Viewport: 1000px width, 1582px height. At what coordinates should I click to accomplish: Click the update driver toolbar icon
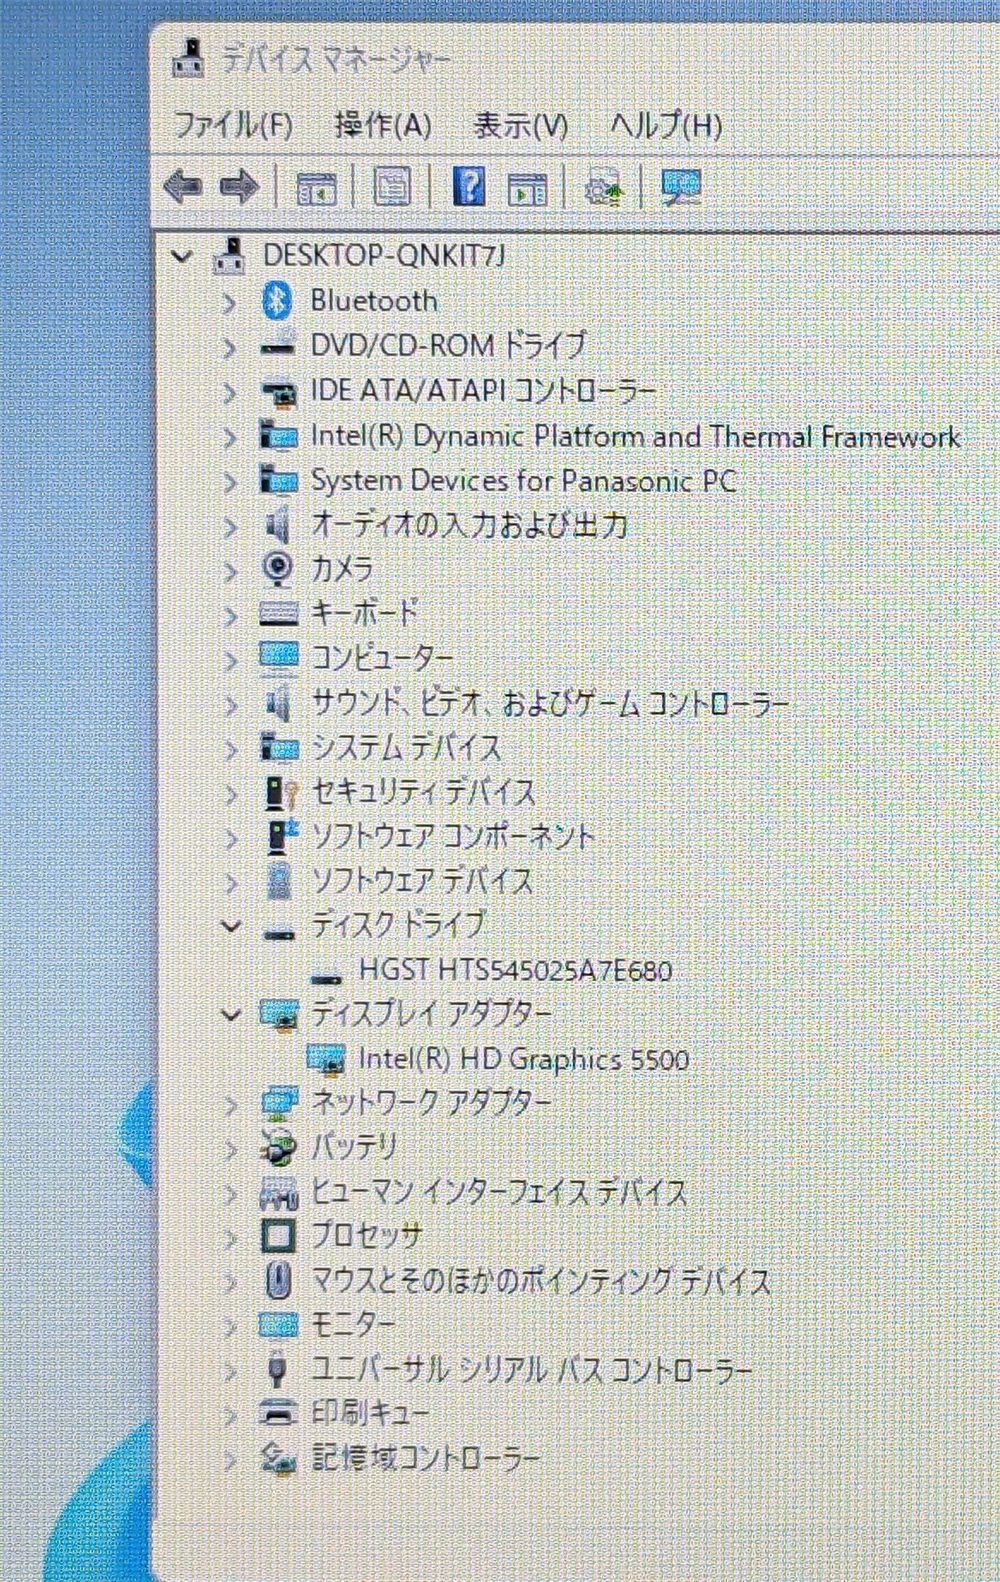click(x=604, y=187)
